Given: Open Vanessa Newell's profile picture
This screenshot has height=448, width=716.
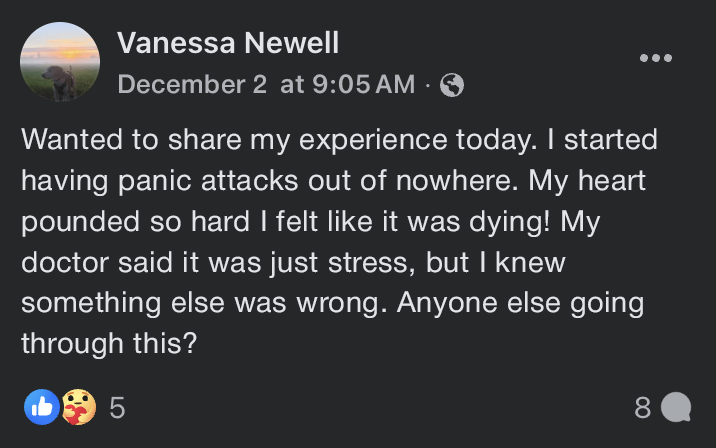Looking at the screenshot, I should [60, 62].
